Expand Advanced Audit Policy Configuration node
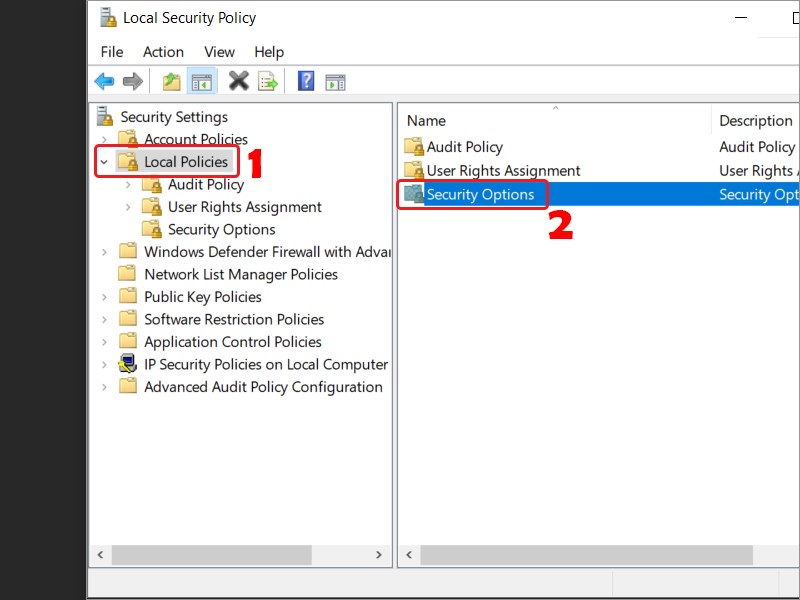800x600 pixels. click(x=104, y=387)
